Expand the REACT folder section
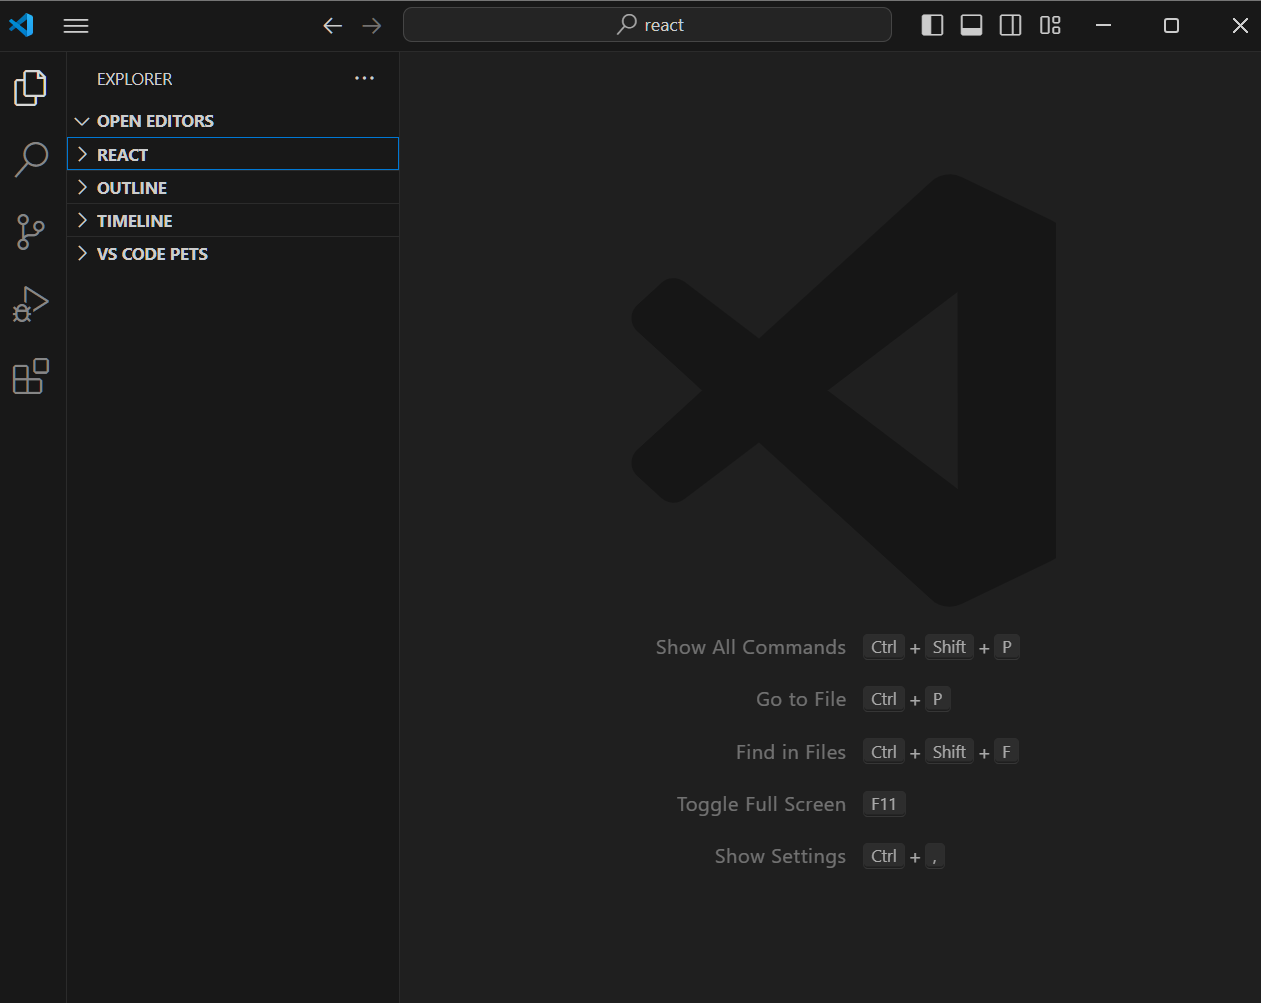This screenshot has height=1003, width=1261. pyautogui.click(x=233, y=154)
